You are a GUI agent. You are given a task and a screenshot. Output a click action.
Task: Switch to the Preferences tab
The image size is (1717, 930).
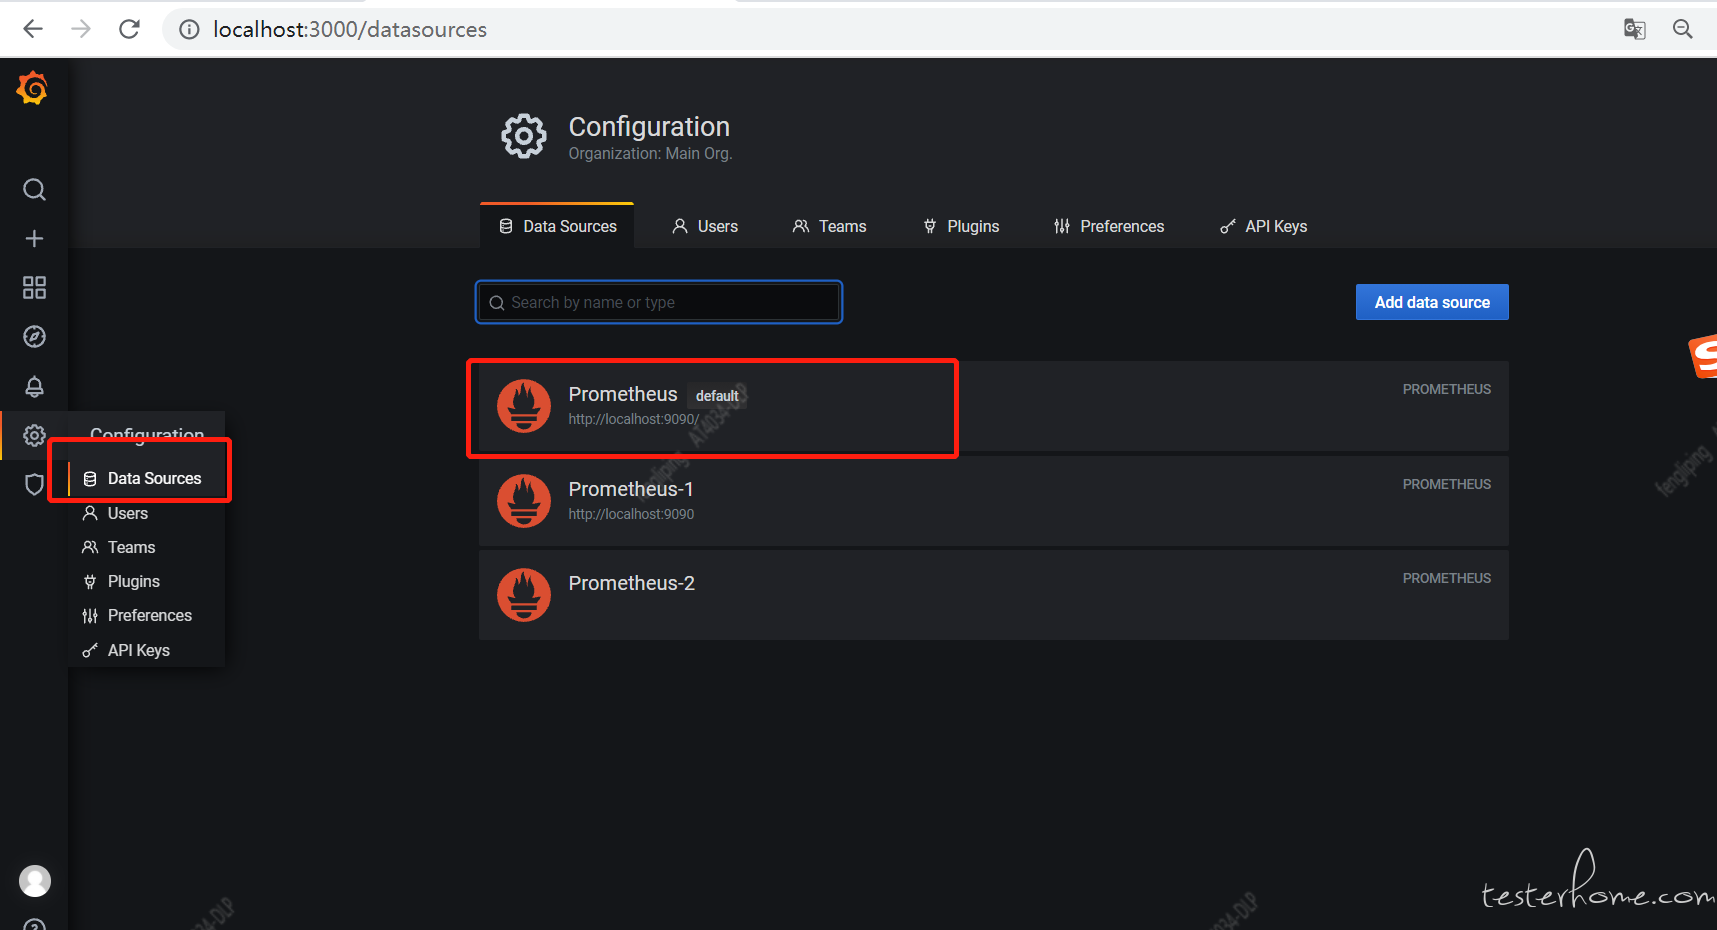pyautogui.click(x=1109, y=226)
